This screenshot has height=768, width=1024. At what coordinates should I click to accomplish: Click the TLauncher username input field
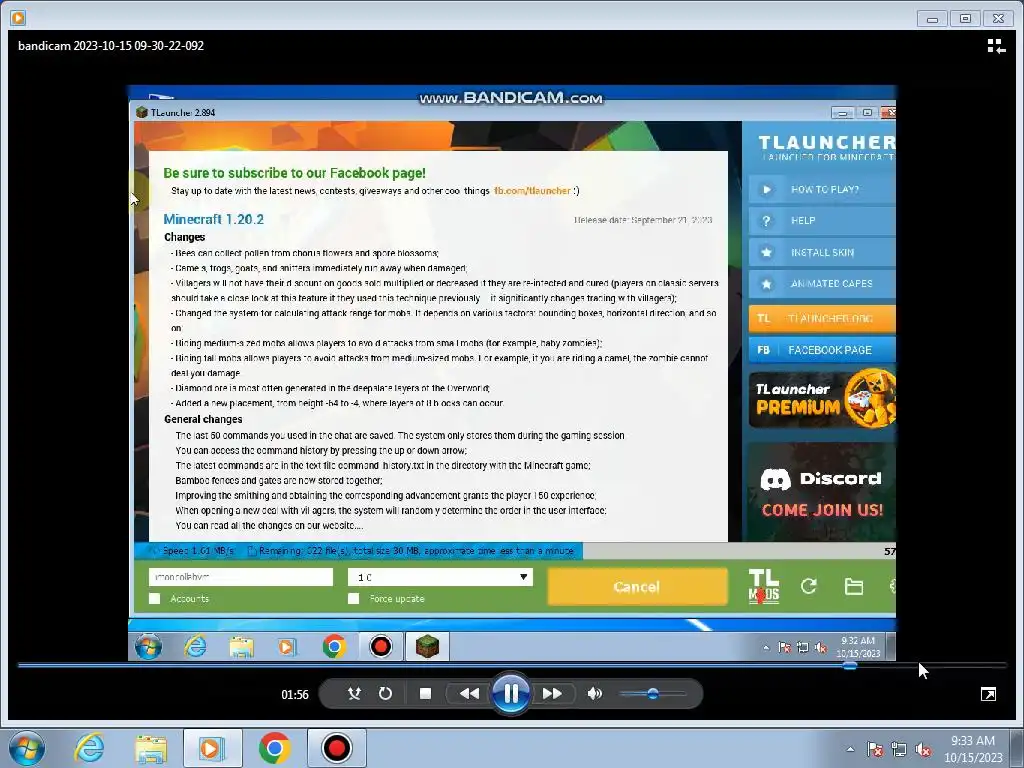click(x=241, y=577)
